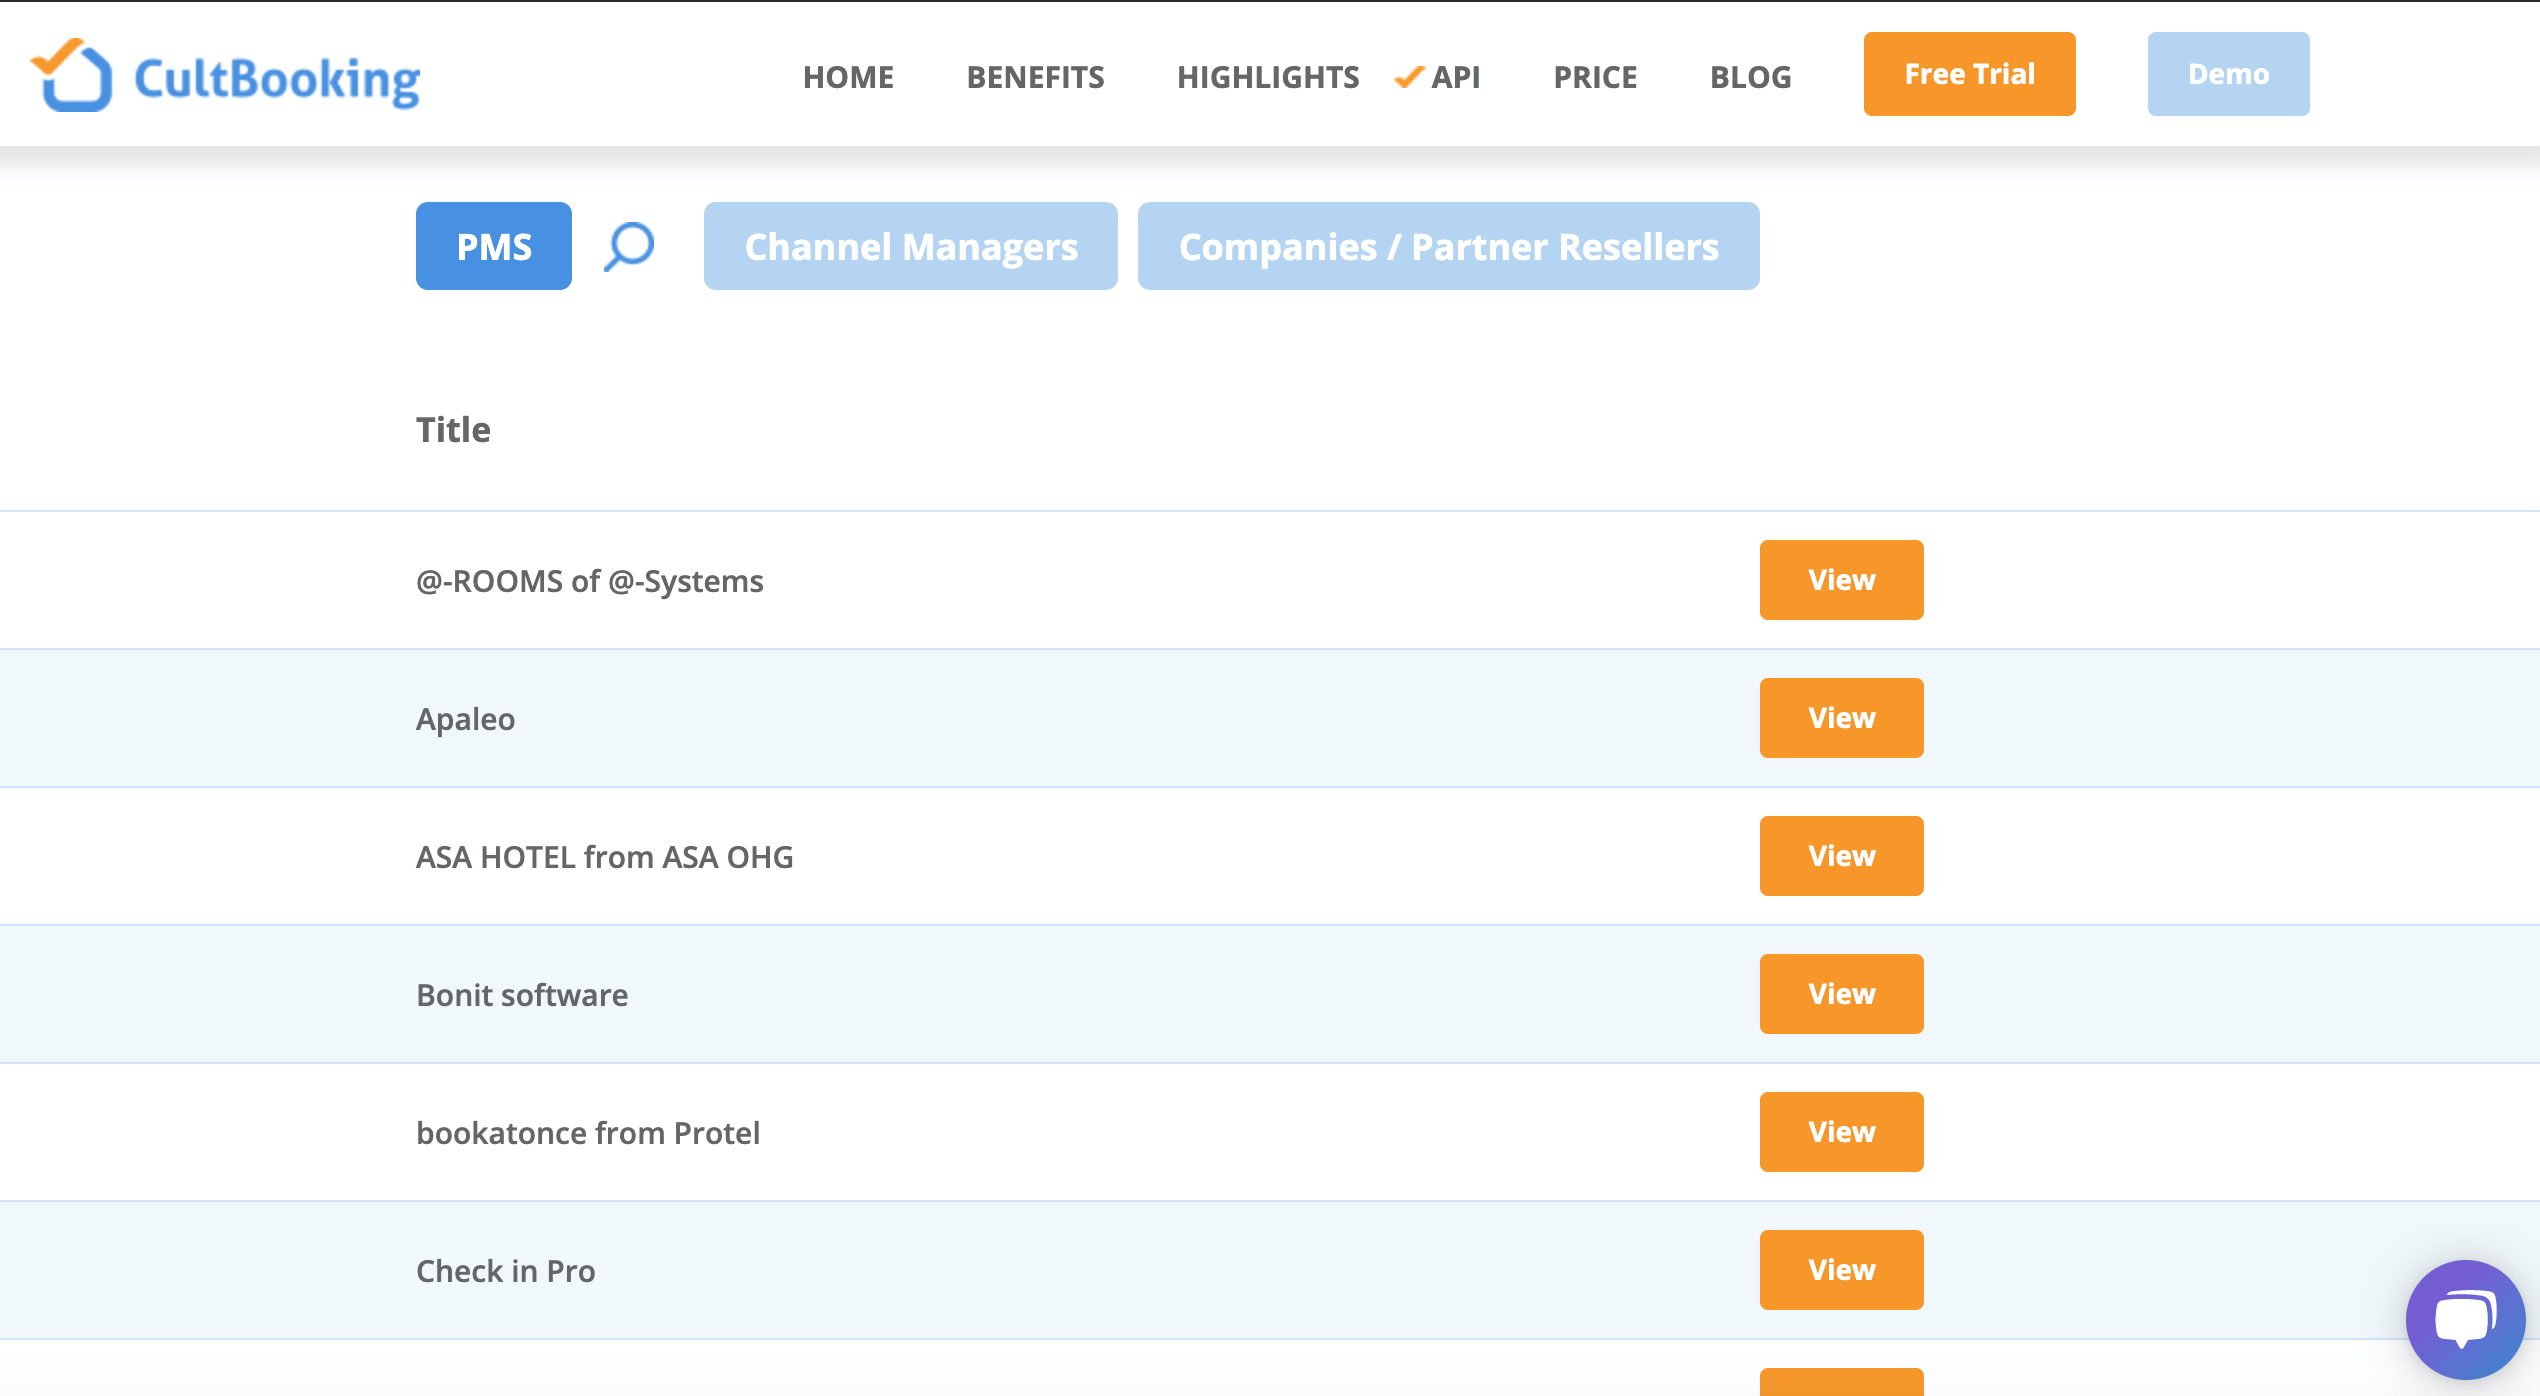Screen dimensions: 2540x1396
Task: Click View for Bonit software
Action: pos(1841,994)
